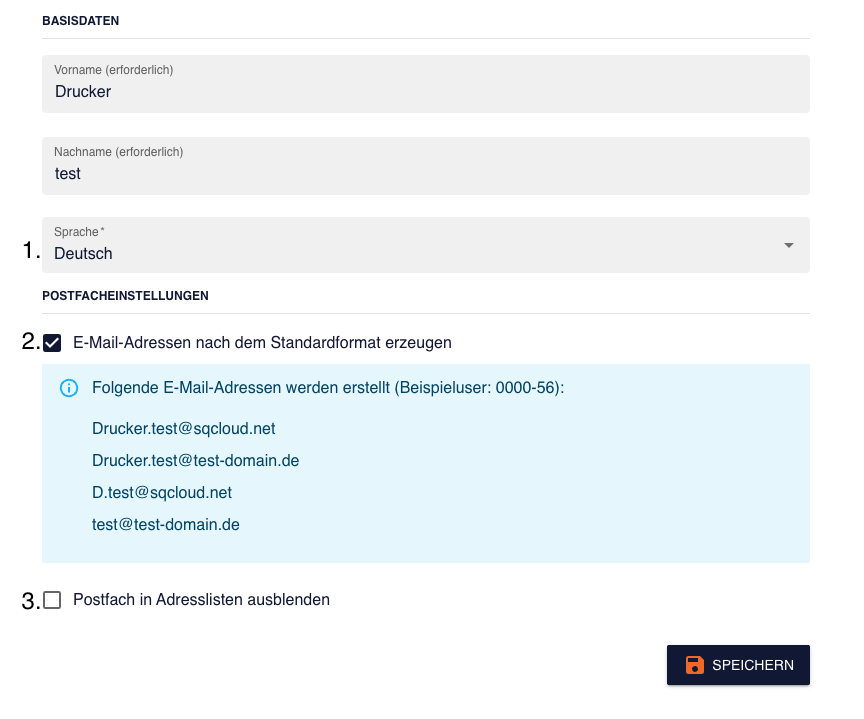Click the test@test-domain.de address line
Viewport: 864px width, 719px height.
click(x=165, y=524)
